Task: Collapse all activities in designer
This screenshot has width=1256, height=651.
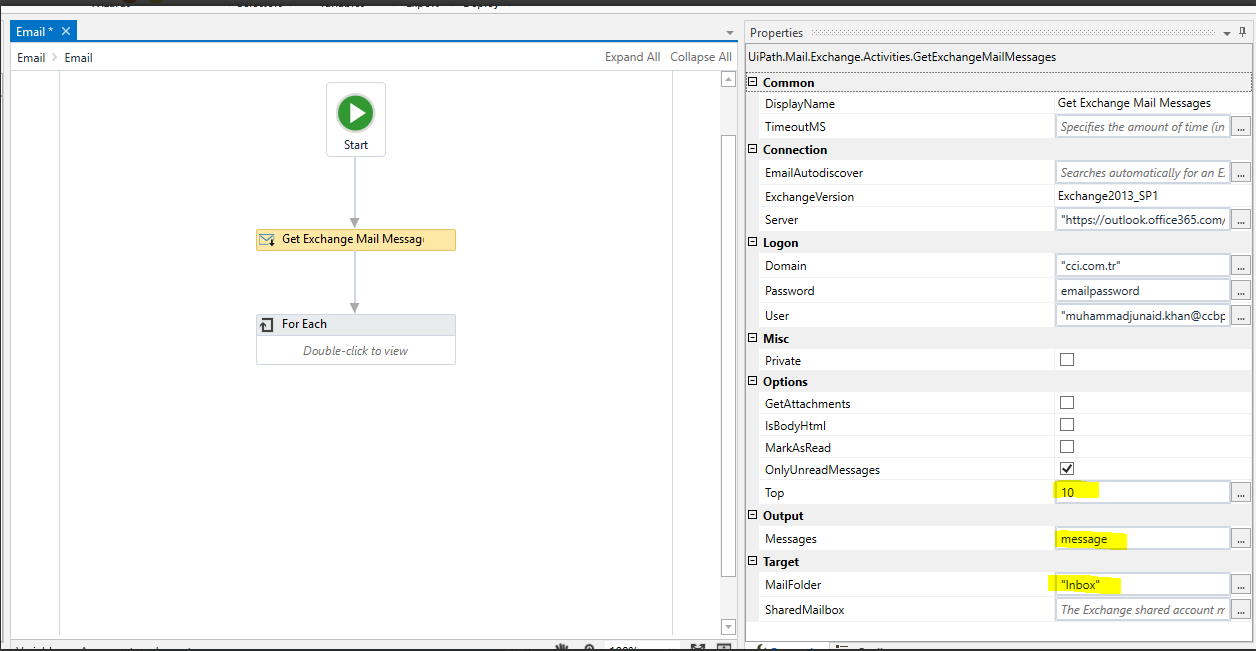Action: (x=701, y=57)
